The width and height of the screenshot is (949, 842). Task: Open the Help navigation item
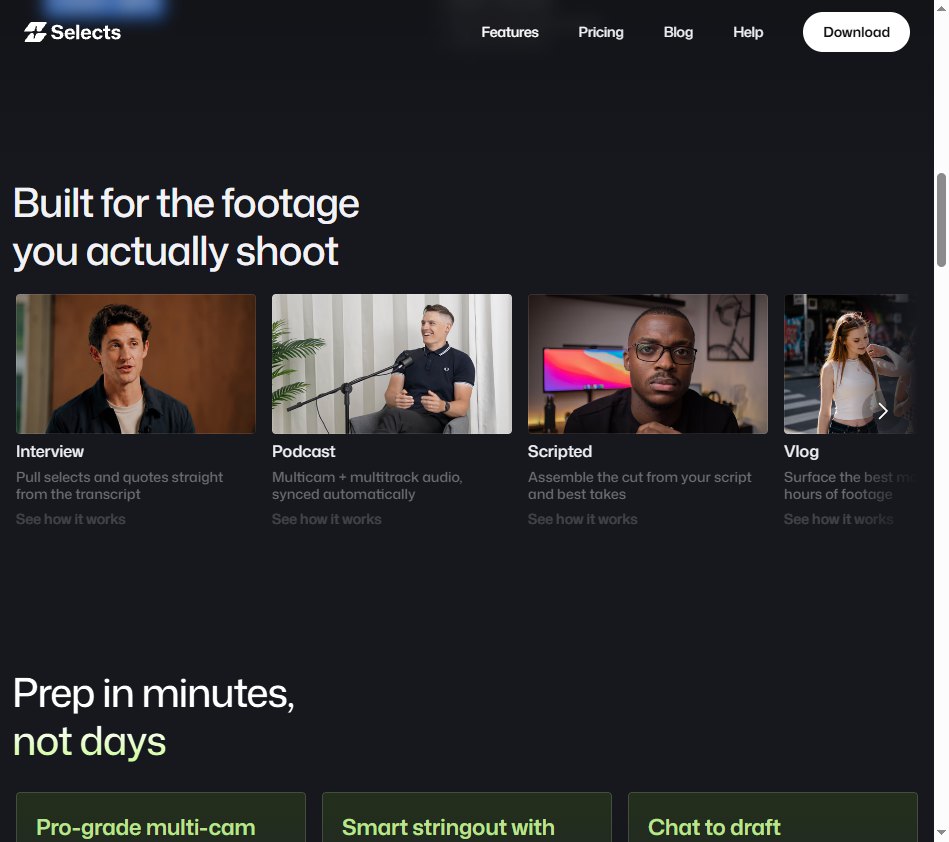[x=748, y=32]
